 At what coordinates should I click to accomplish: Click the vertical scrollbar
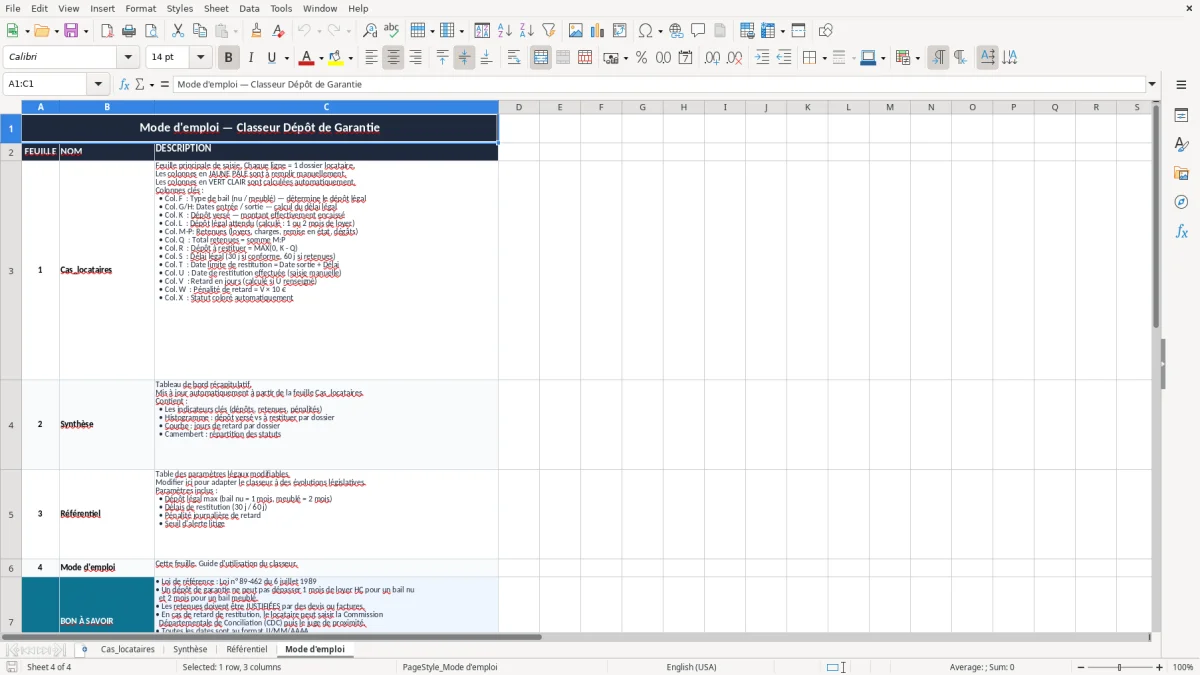click(1156, 366)
